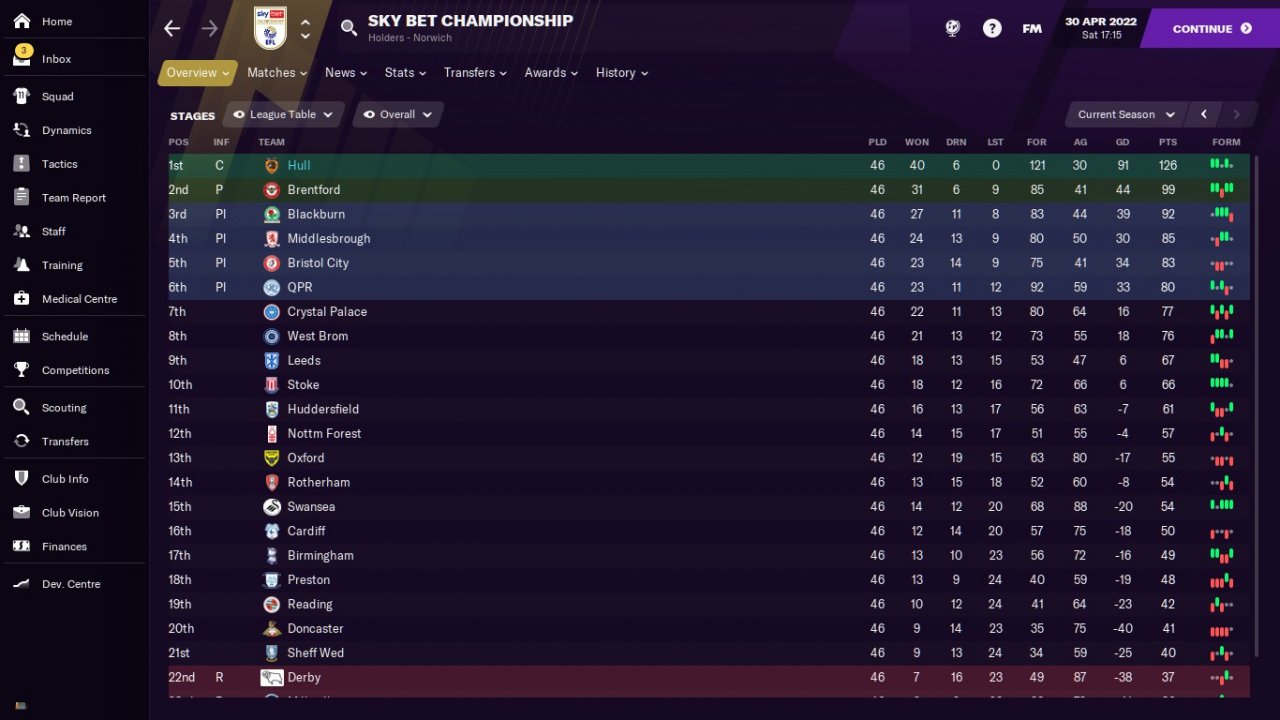Open the Inbox envelope icon
The image size is (1280, 720).
tap(22, 59)
